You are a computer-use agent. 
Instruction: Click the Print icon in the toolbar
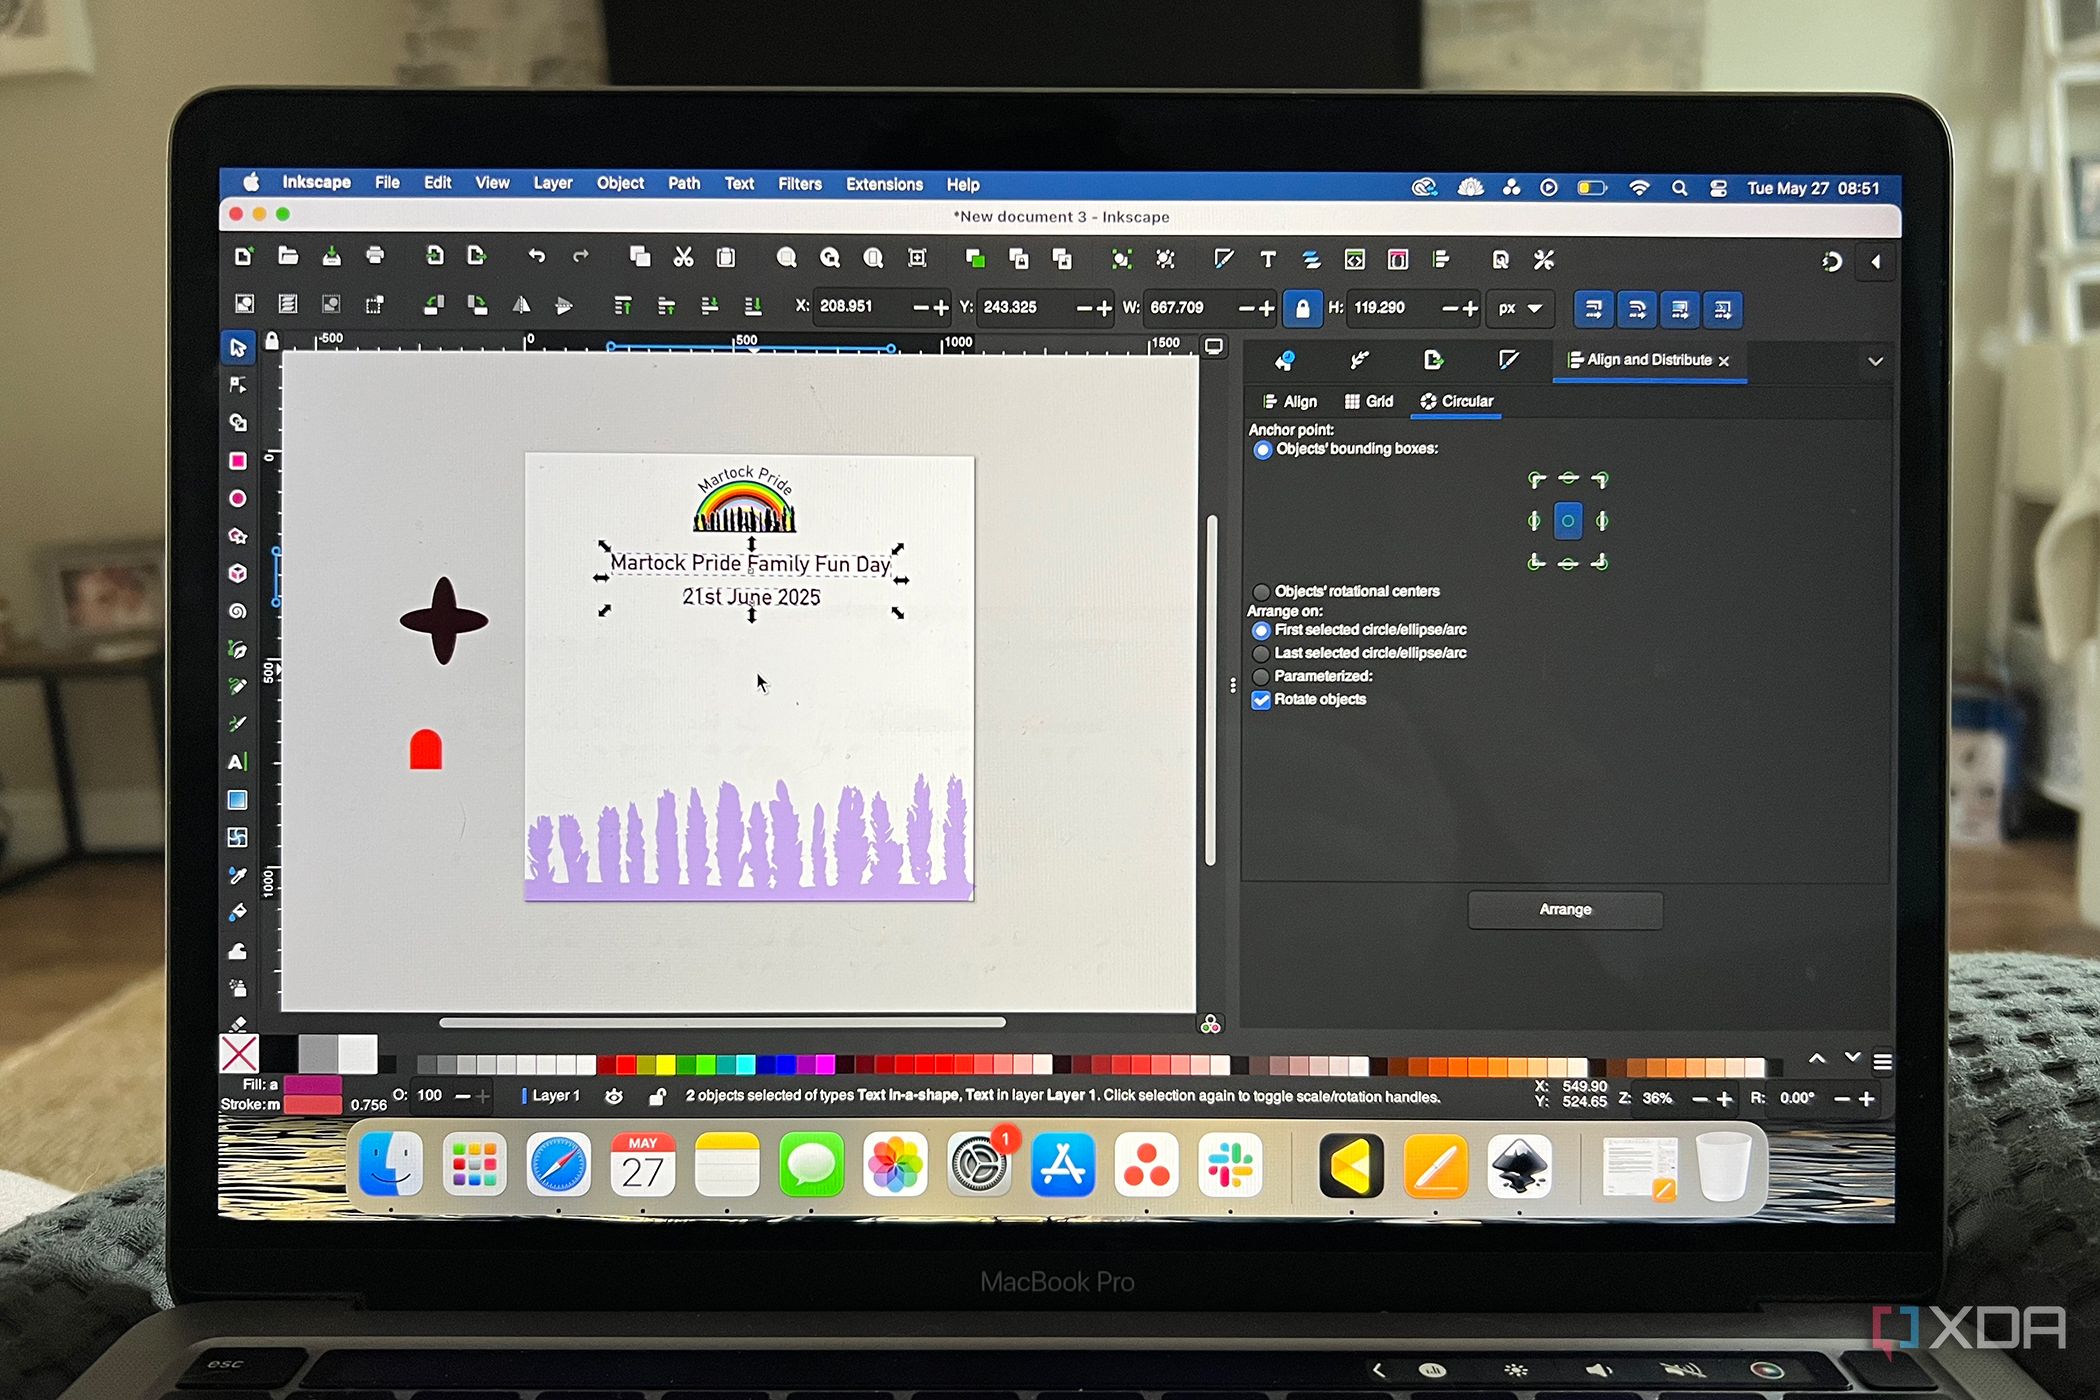pos(375,256)
